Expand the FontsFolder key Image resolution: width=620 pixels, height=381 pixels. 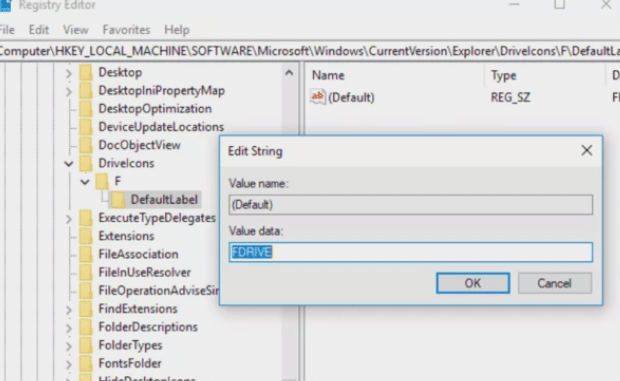point(69,364)
